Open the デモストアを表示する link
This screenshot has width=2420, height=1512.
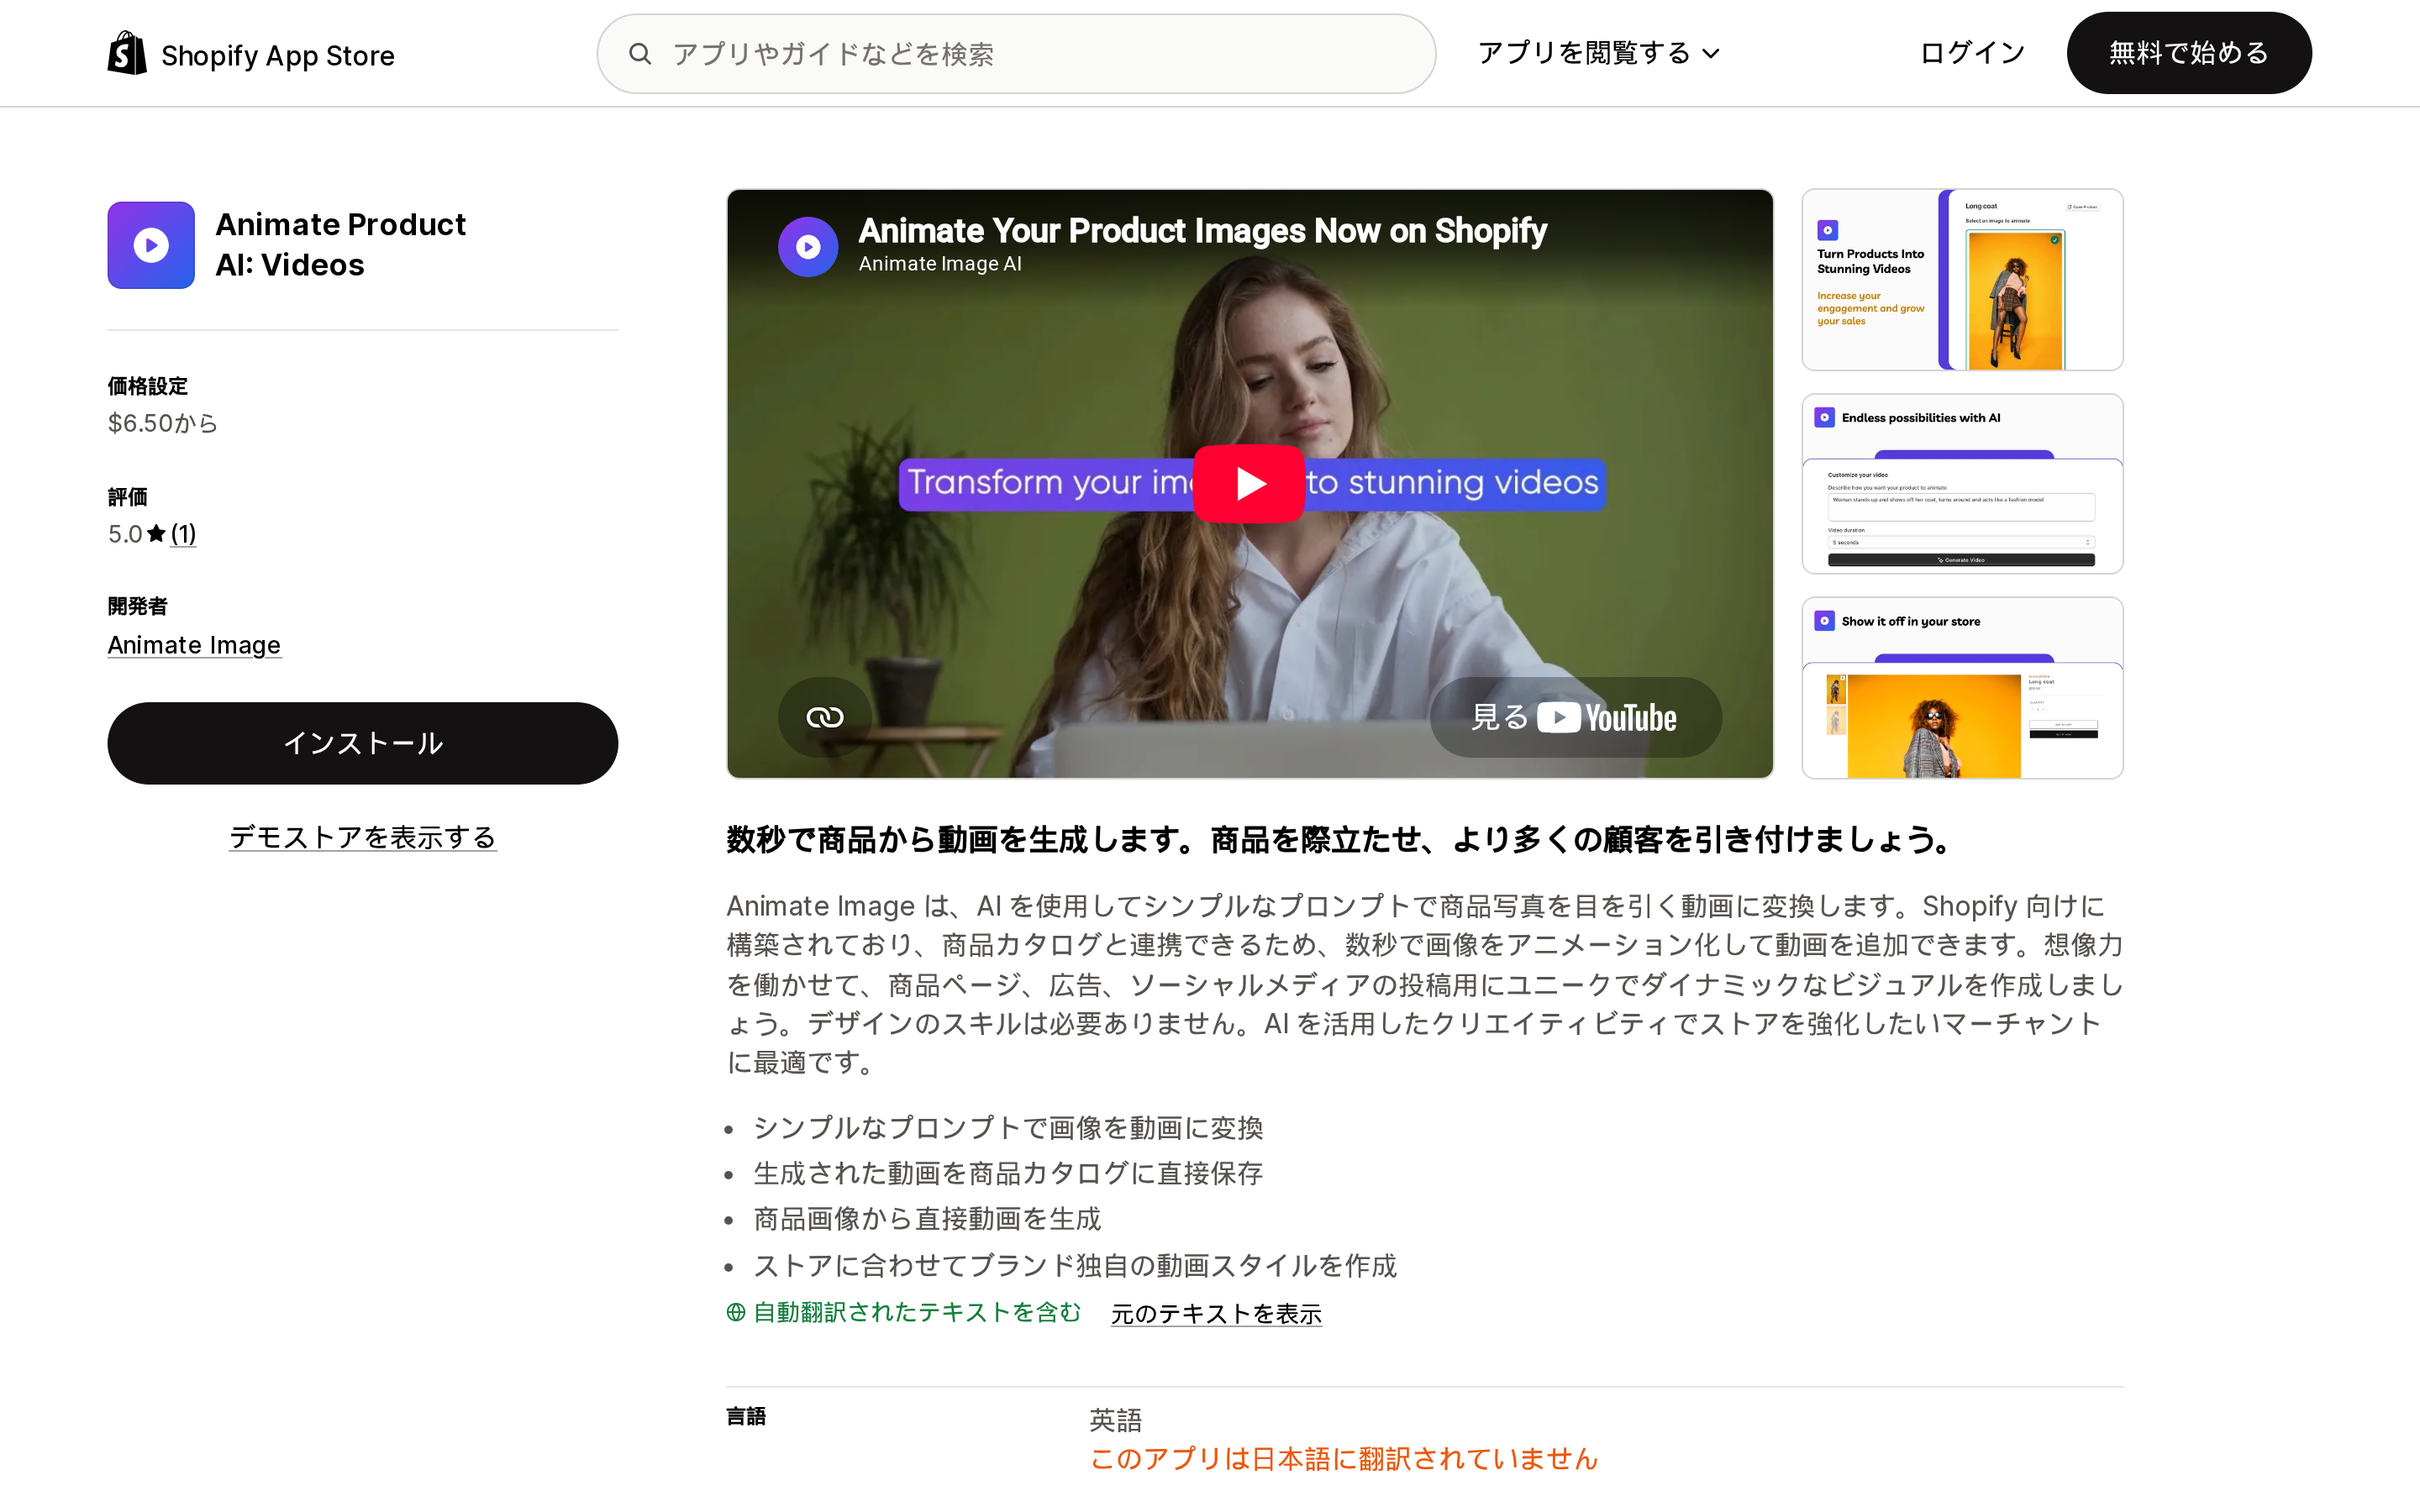pos(363,837)
